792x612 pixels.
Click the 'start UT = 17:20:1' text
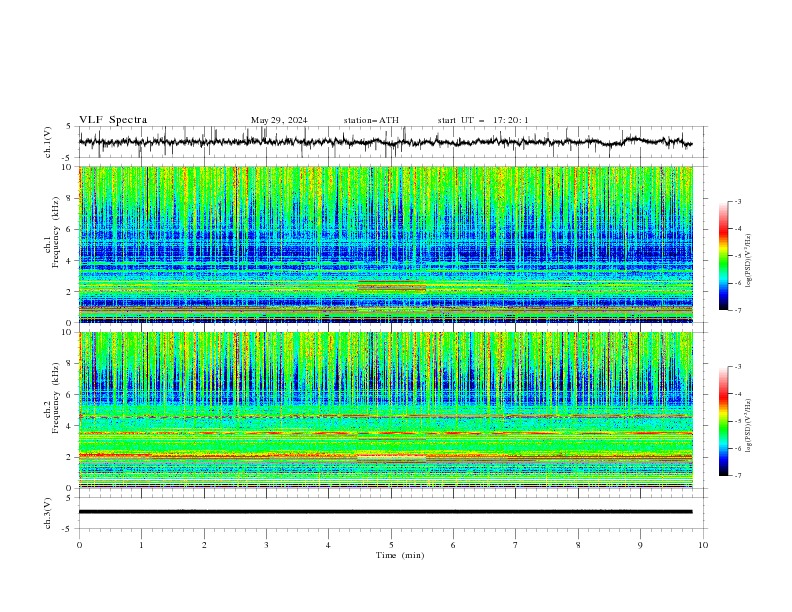[x=483, y=120]
